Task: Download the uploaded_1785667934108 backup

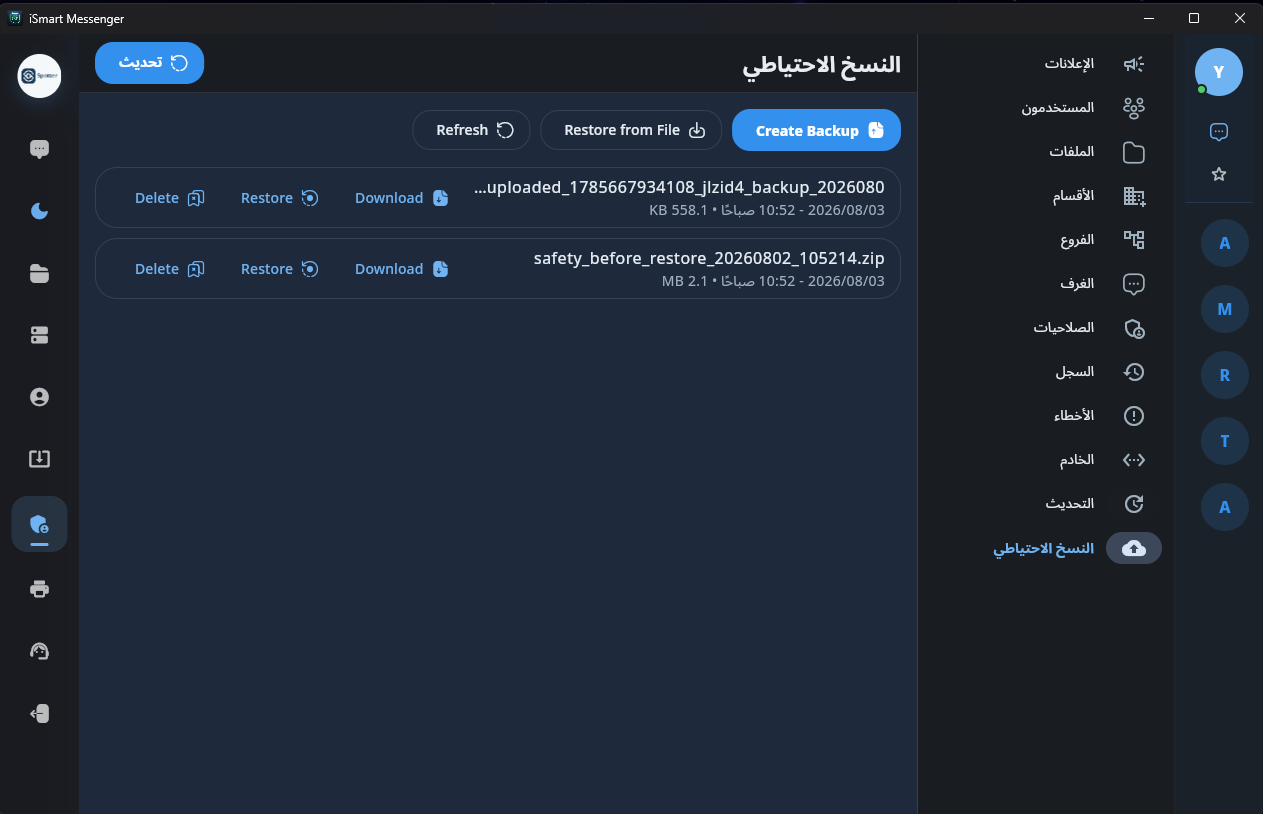Action: click(402, 198)
